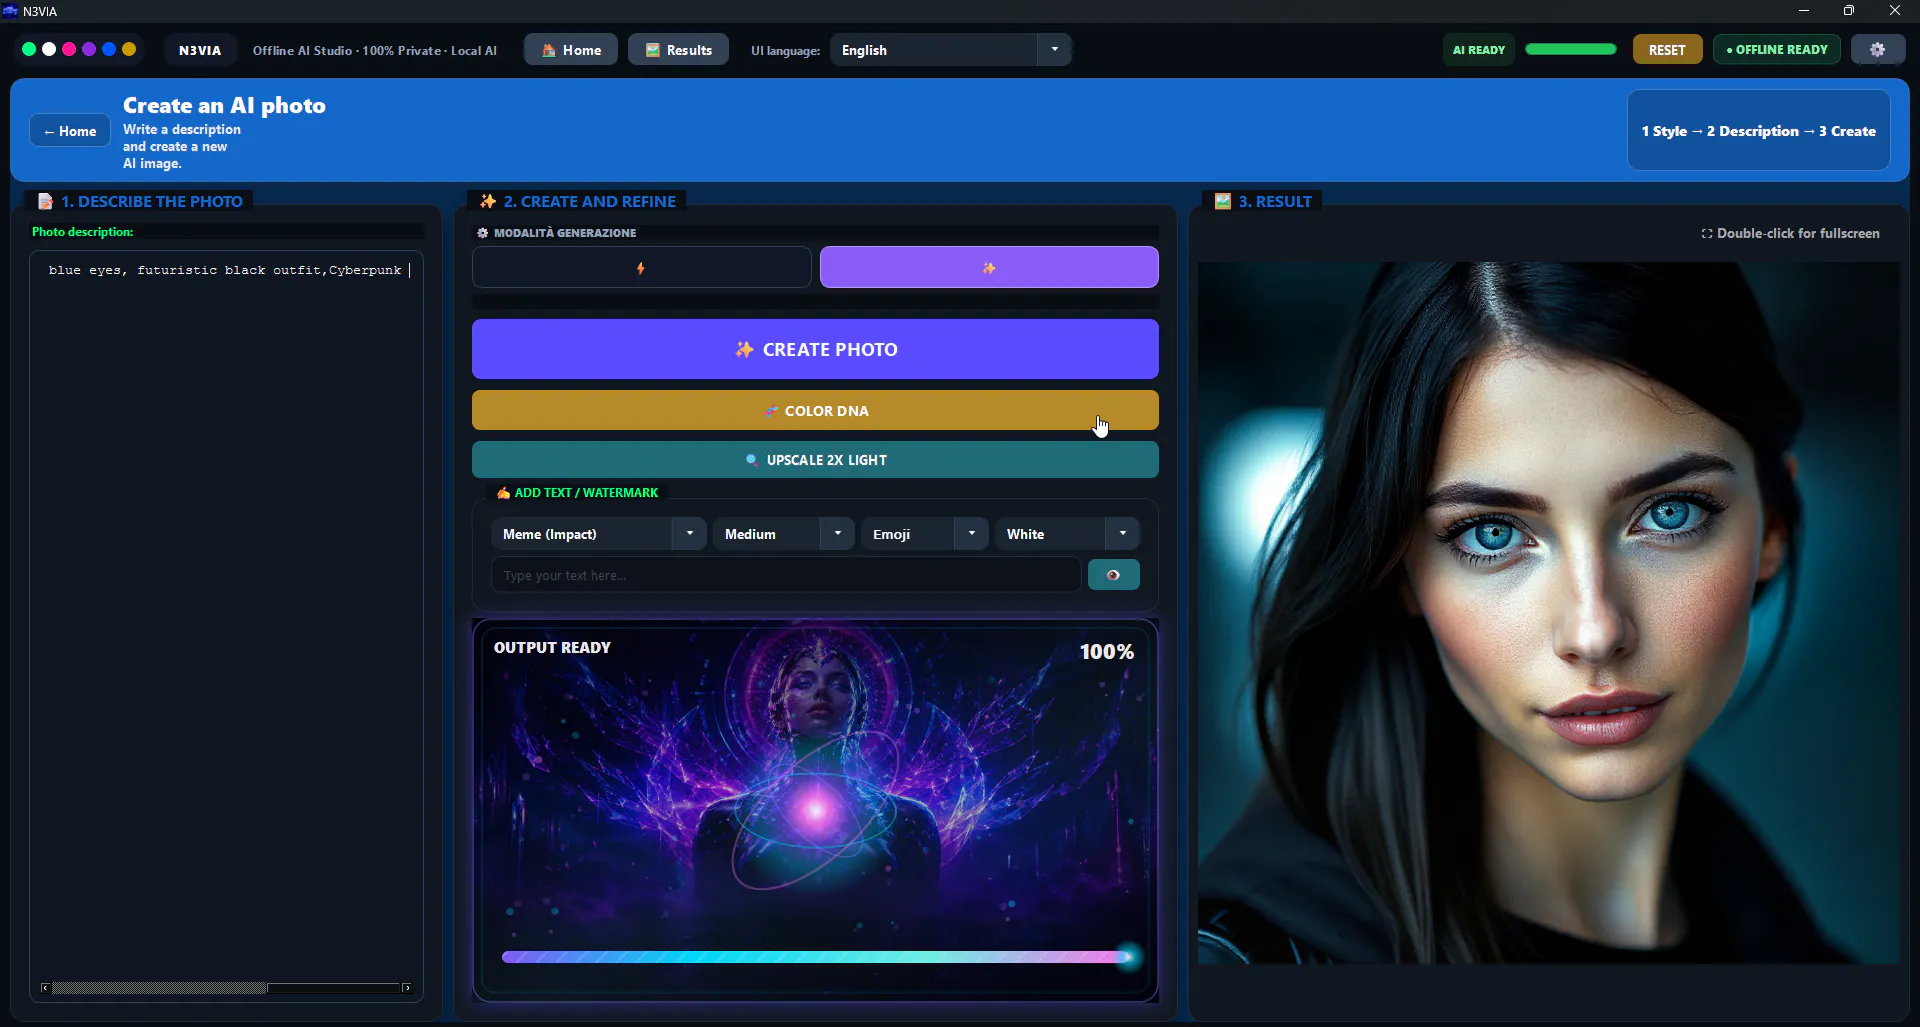Click the white color dot
The height and width of the screenshot is (1027, 1920).
coord(49,49)
